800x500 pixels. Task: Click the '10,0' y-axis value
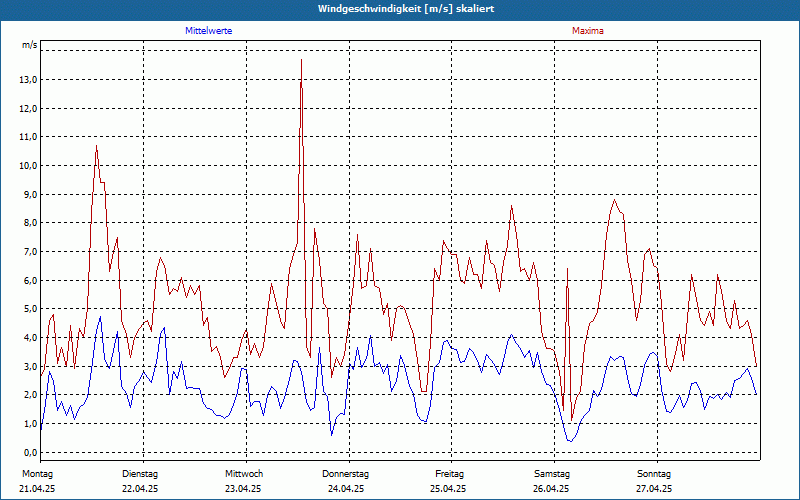(x=29, y=166)
